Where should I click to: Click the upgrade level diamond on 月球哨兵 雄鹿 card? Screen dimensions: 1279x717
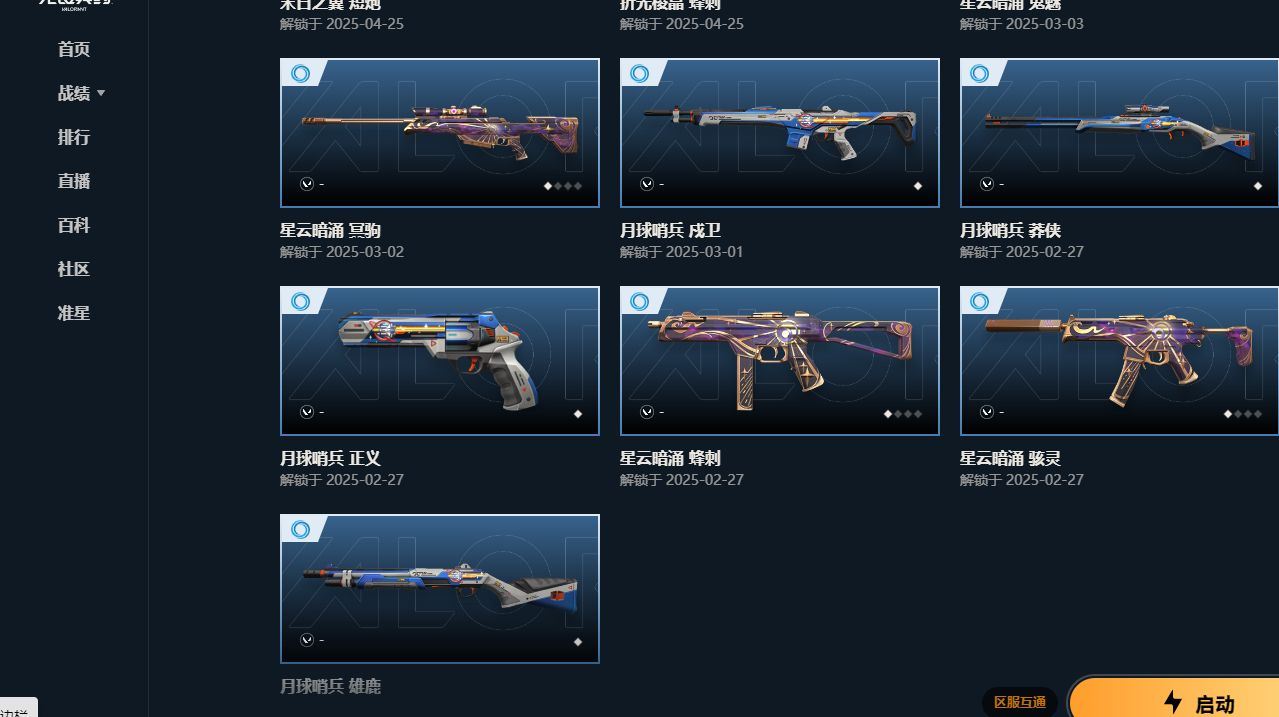[578, 642]
